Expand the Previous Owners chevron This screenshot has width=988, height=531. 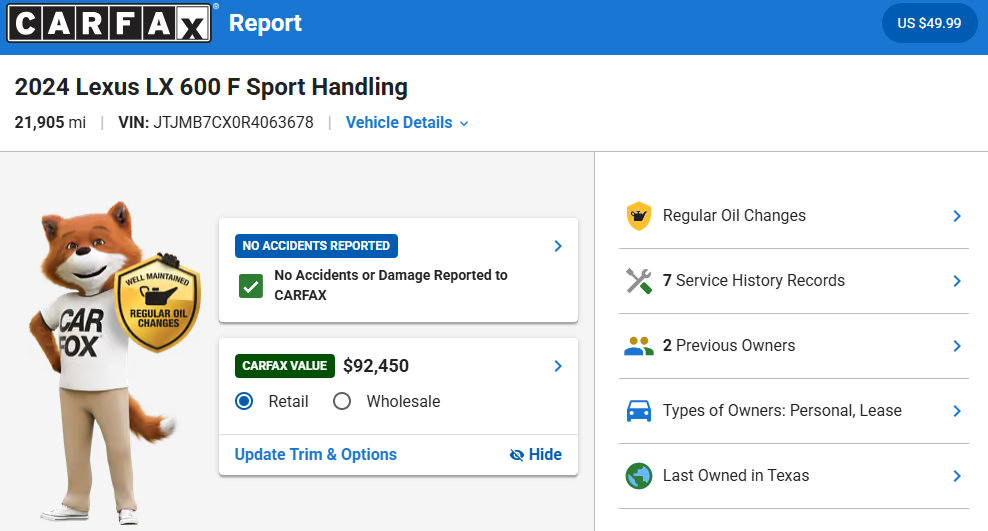click(957, 346)
